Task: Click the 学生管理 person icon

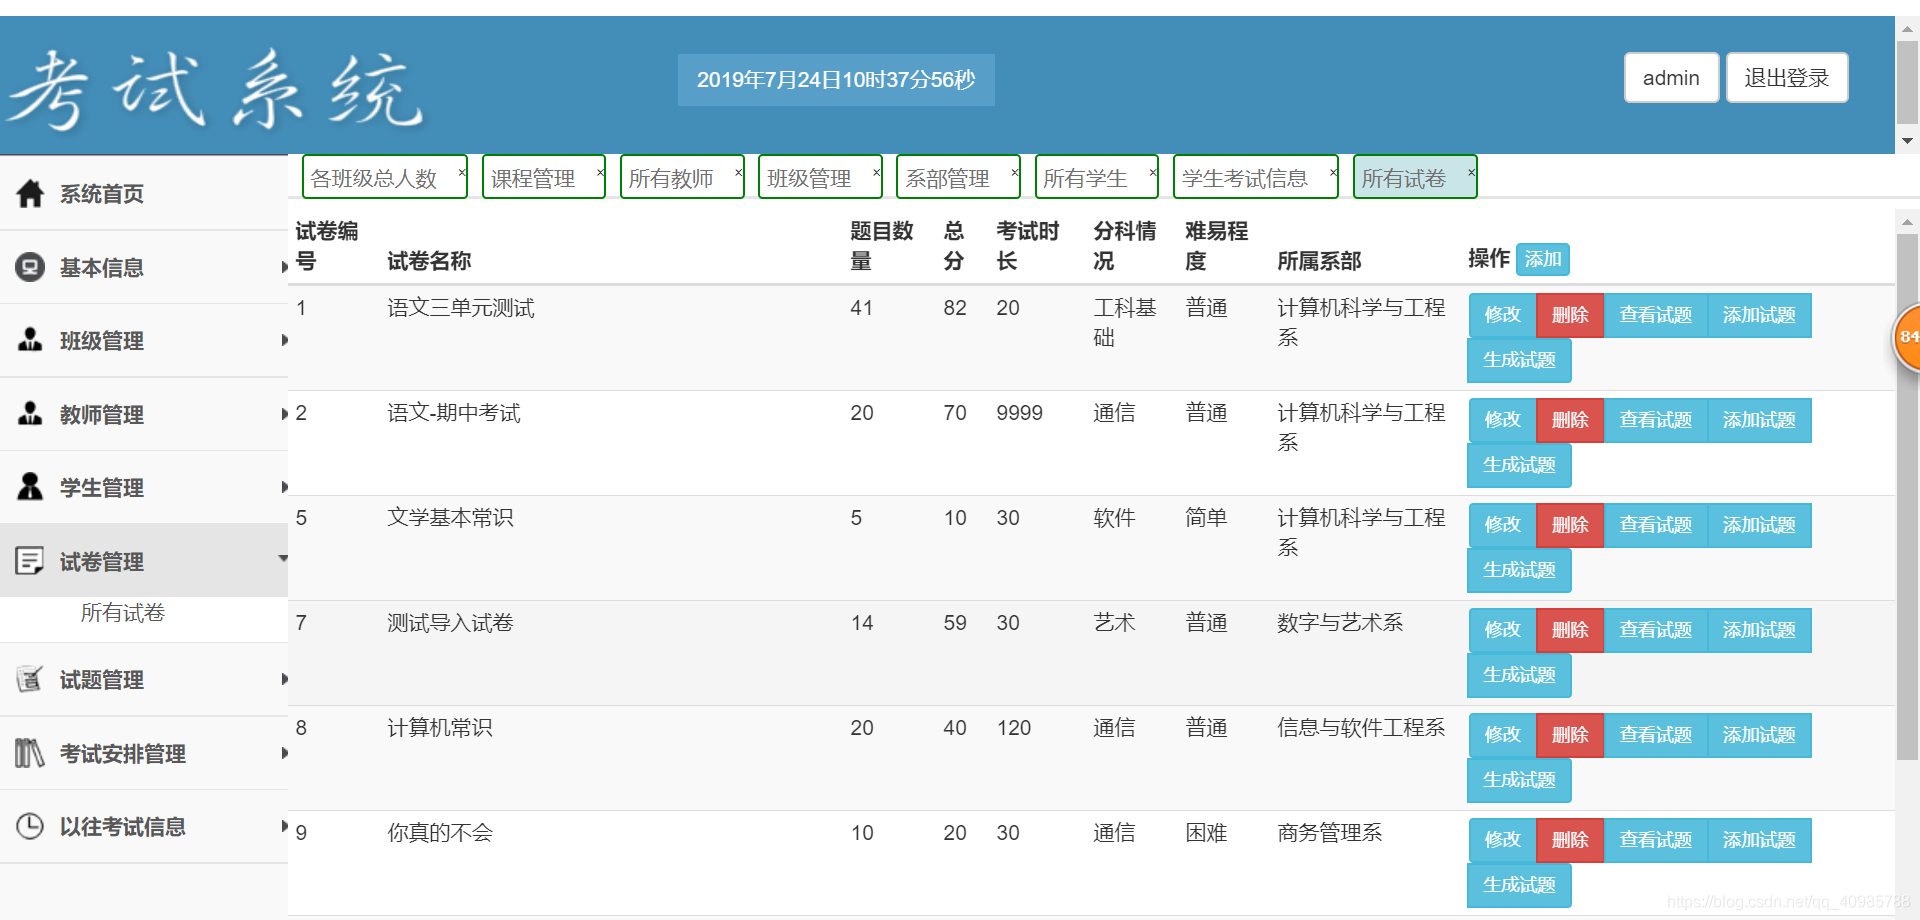Action: click(x=30, y=487)
